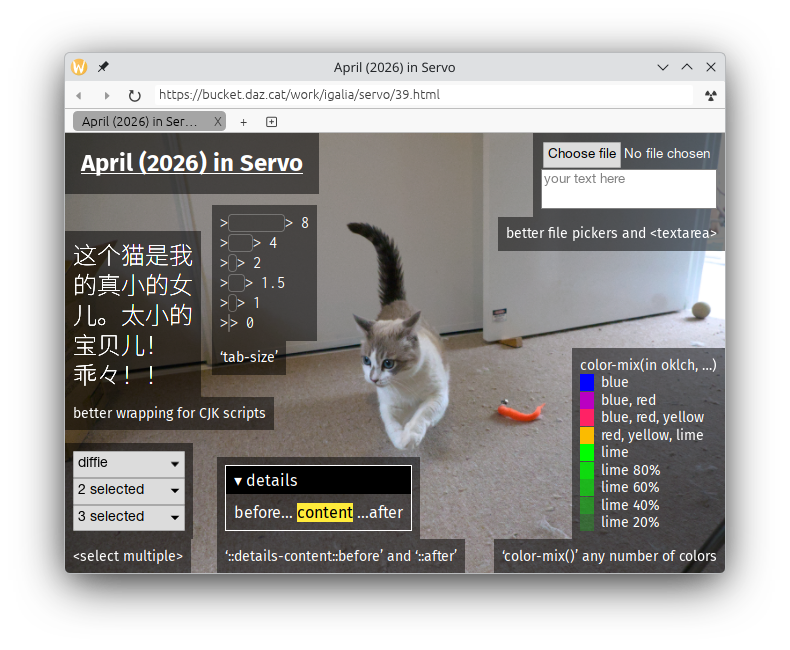This screenshot has height=650, width=790.
Task: Maximize the window with the up chevron
Action: coord(687,67)
